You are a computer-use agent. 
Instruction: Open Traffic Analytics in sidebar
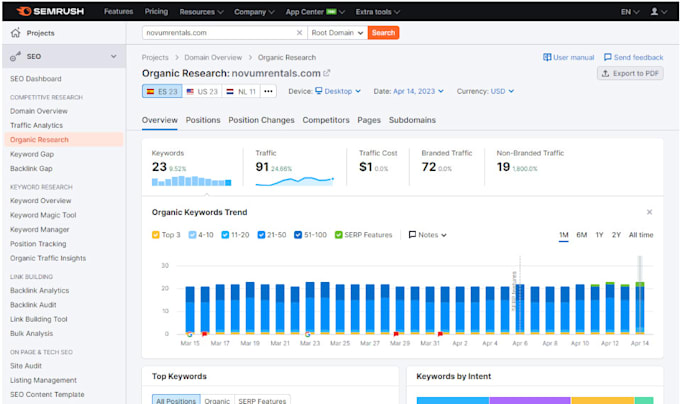36,125
